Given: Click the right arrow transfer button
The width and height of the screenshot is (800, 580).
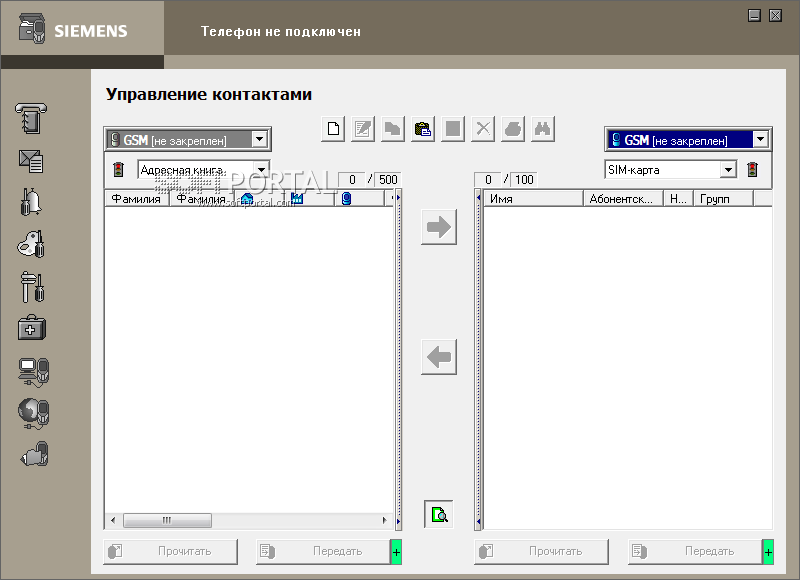Looking at the screenshot, I should [439, 227].
